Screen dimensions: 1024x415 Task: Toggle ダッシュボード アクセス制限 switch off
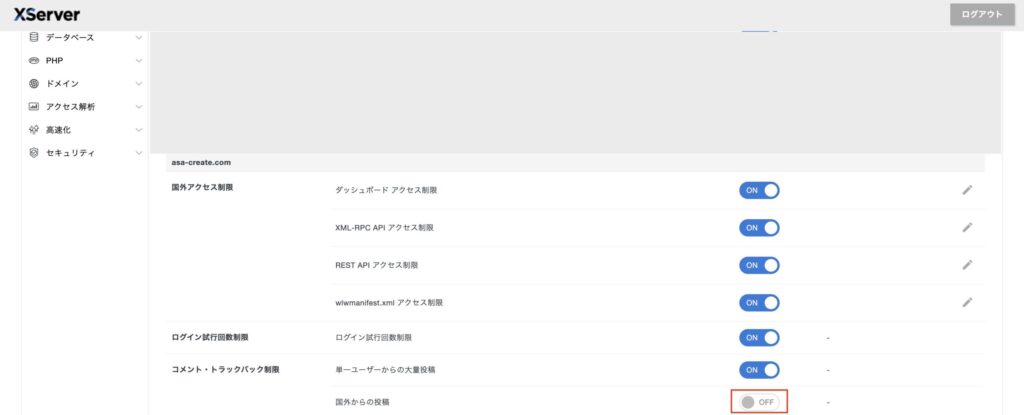(x=759, y=190)
